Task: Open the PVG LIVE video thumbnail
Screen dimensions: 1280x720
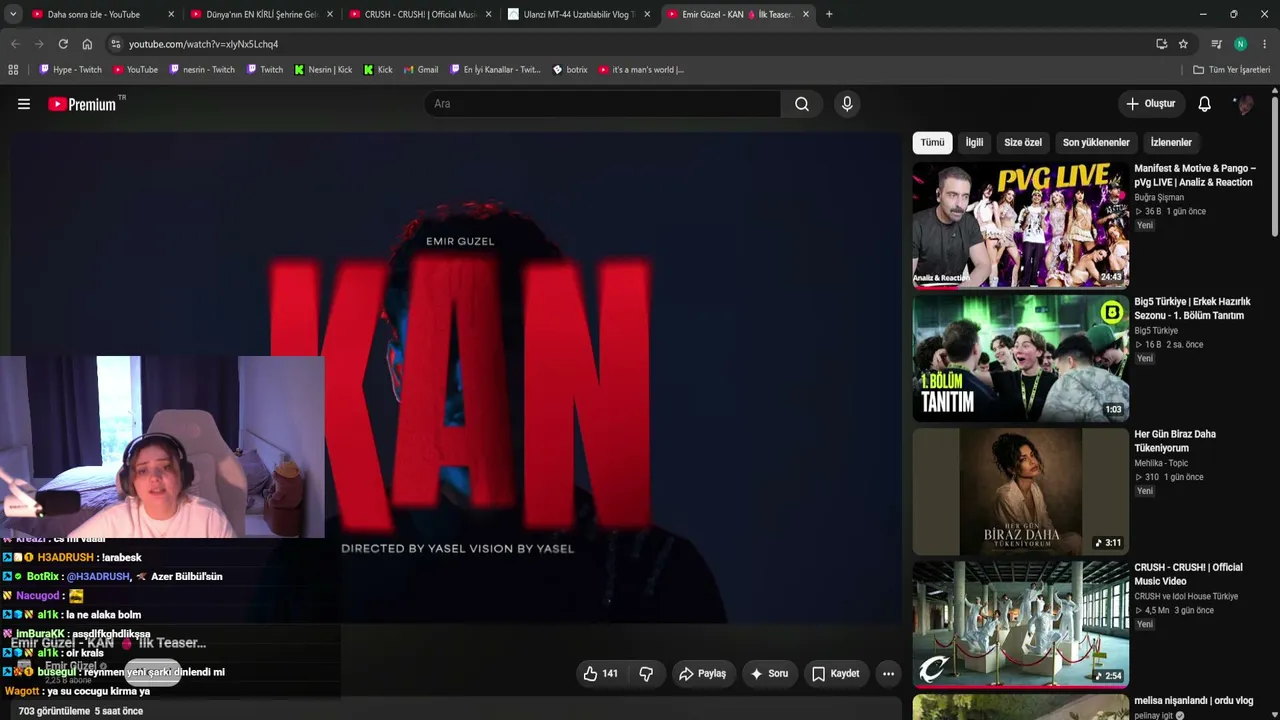Action: [1021, 225]
